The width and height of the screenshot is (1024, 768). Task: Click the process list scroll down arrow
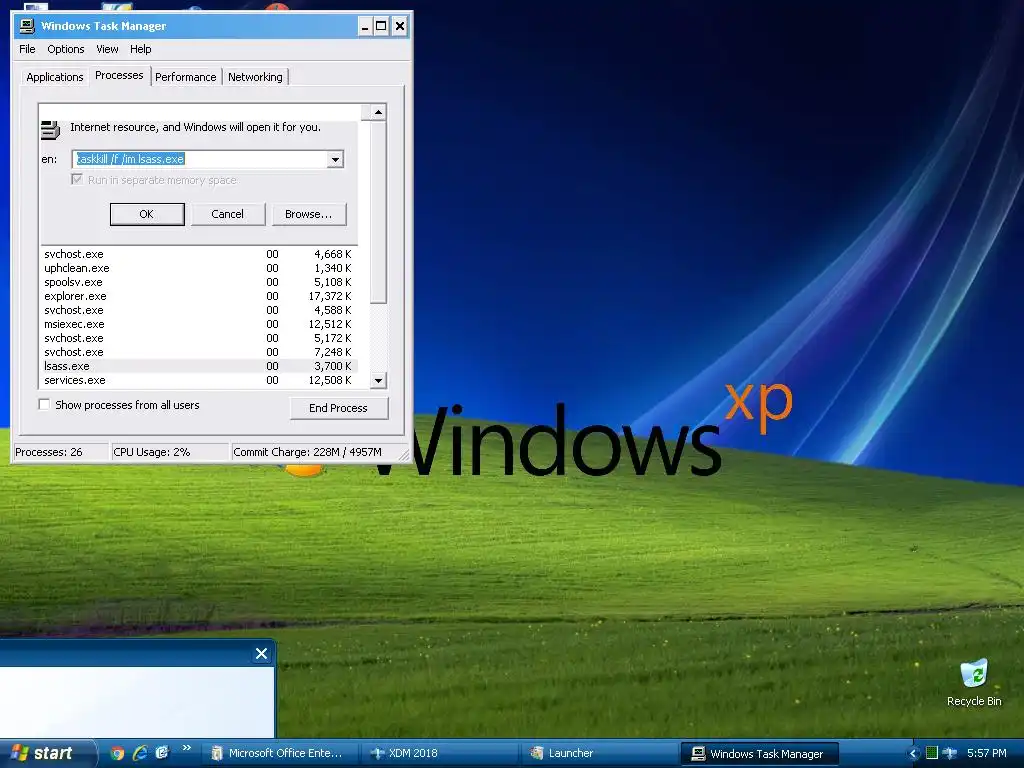378,380
